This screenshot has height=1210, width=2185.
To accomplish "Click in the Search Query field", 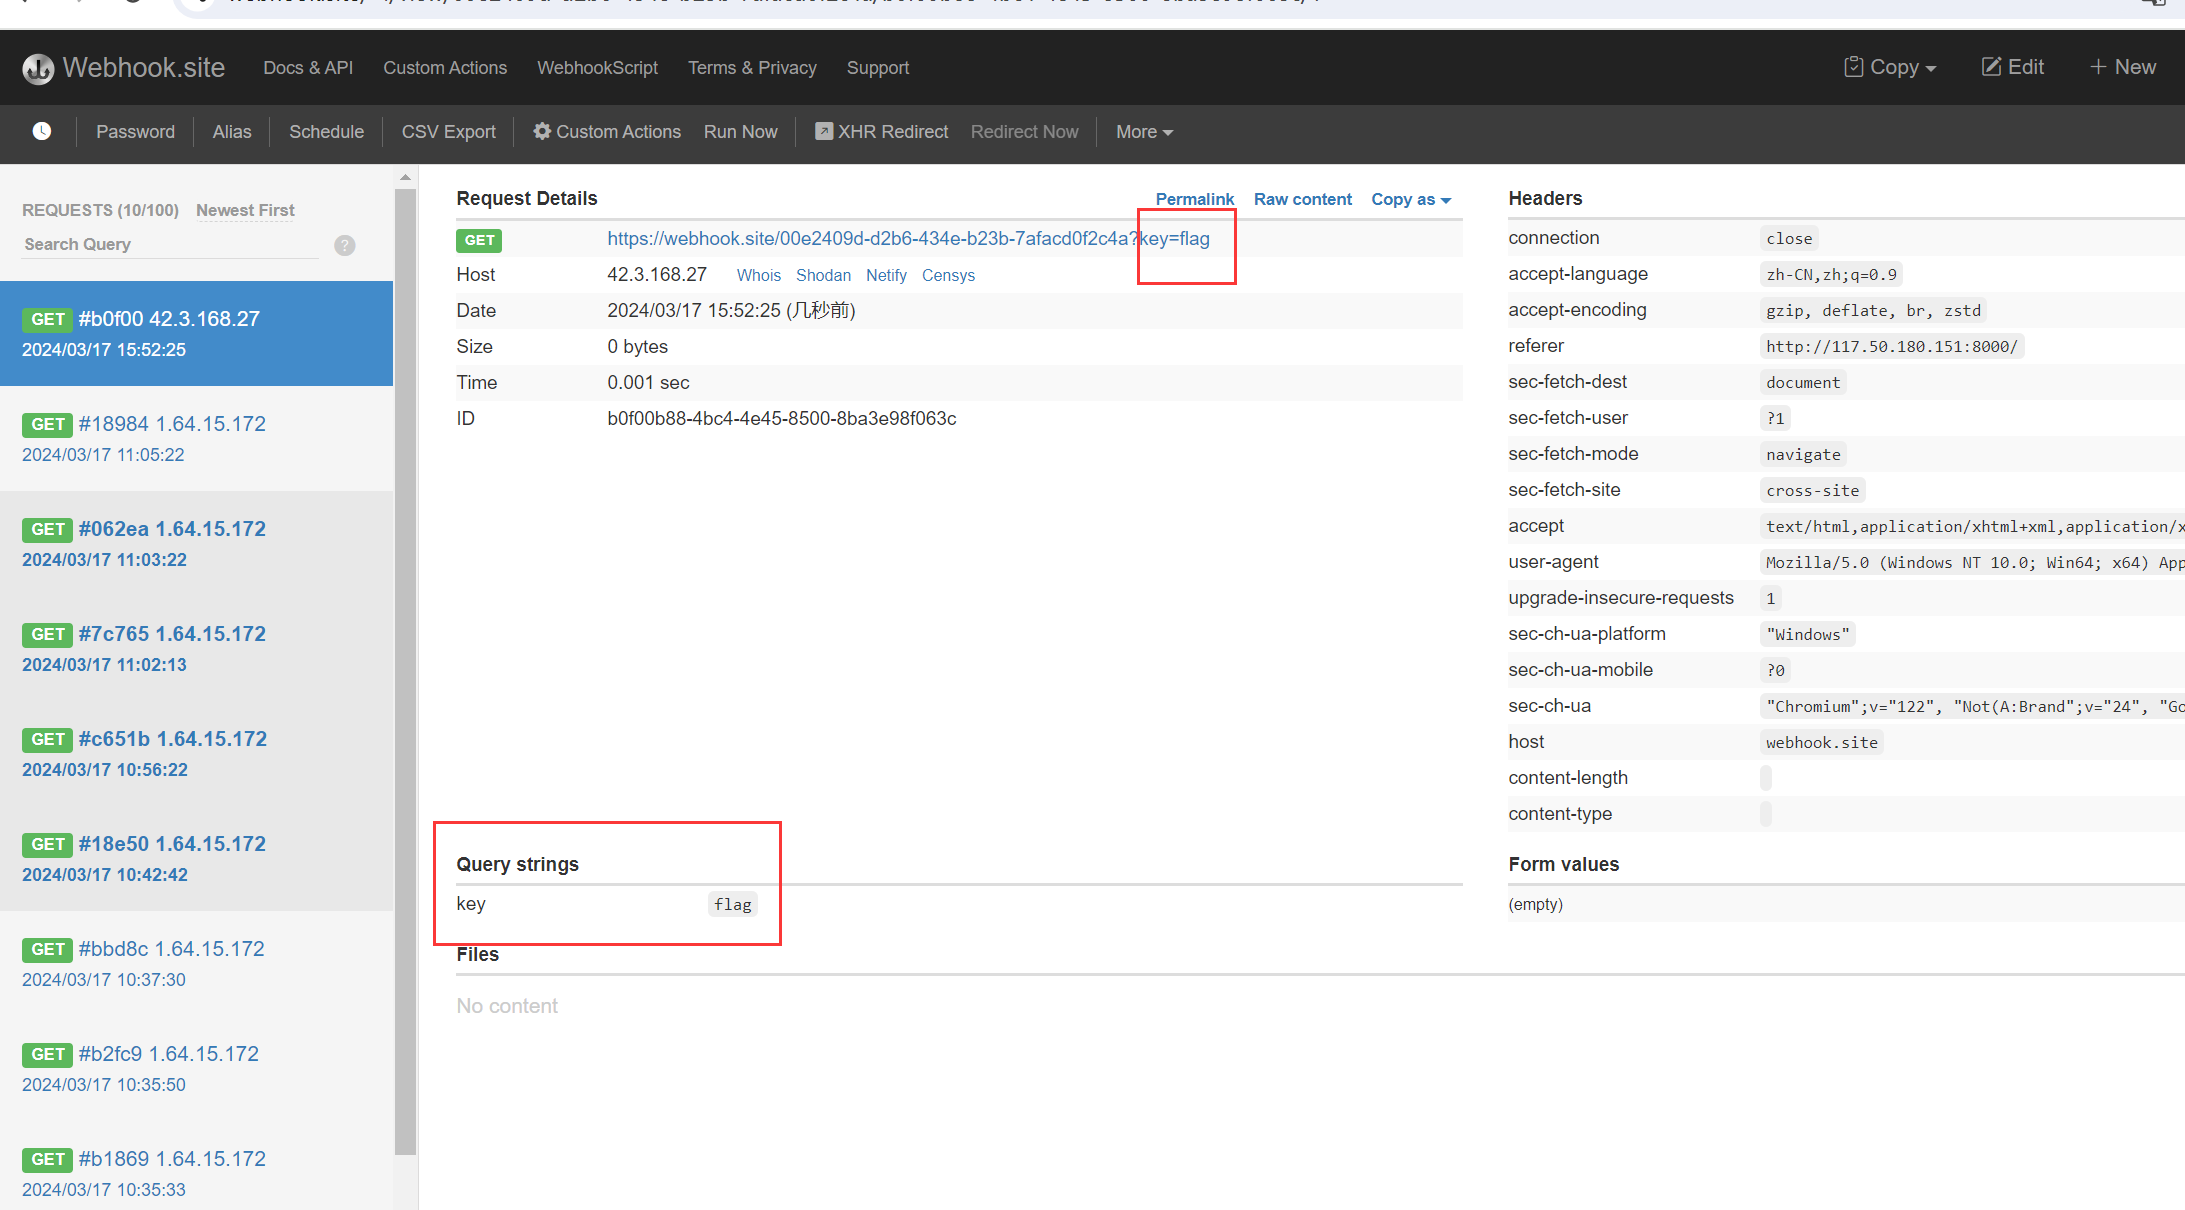I will [x=170, y=245].
